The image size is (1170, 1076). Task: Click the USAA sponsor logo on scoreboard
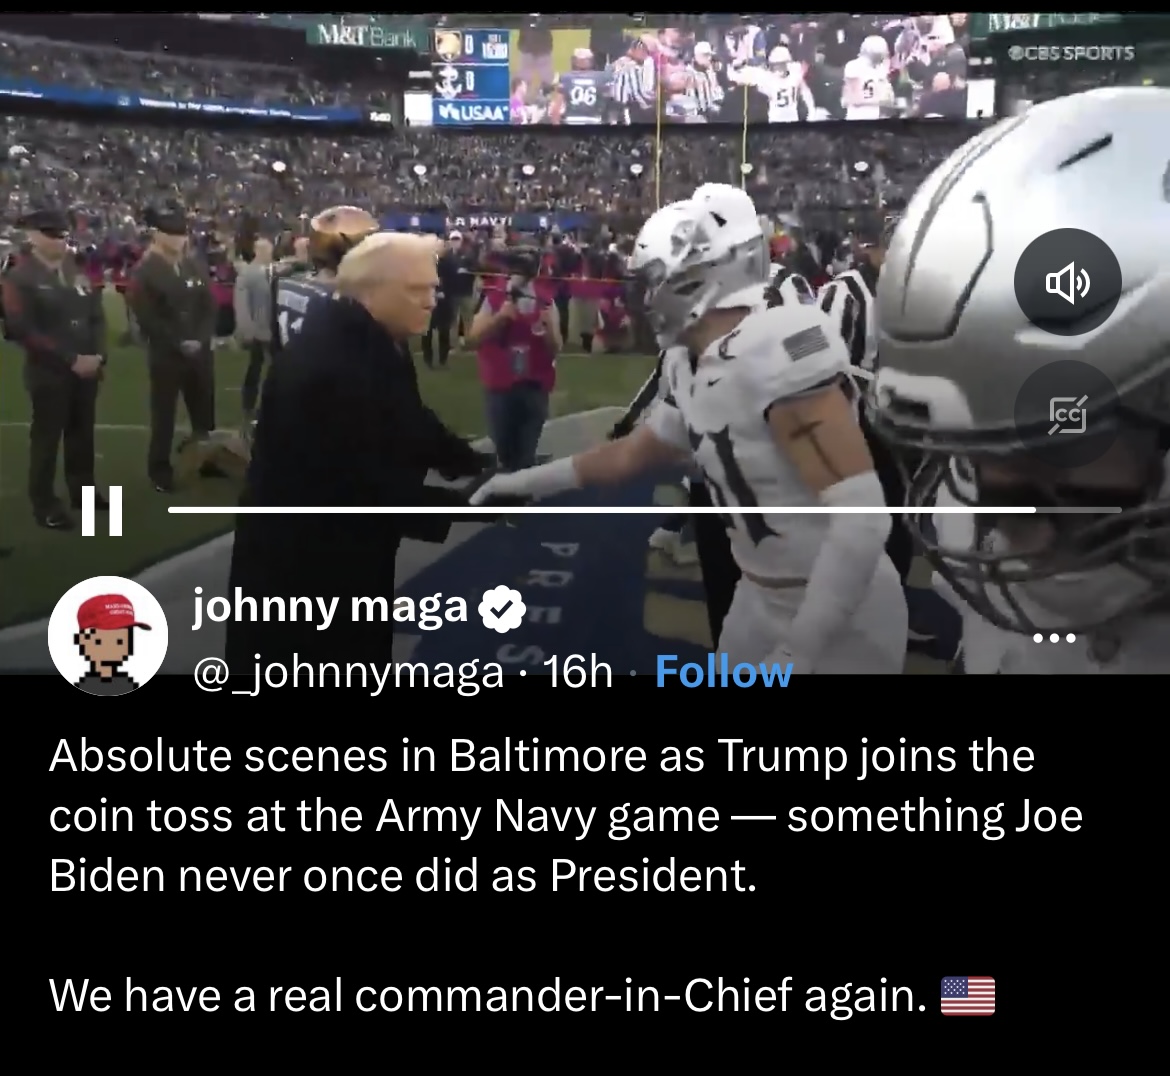pyautogui.click(x=473, y=114)
